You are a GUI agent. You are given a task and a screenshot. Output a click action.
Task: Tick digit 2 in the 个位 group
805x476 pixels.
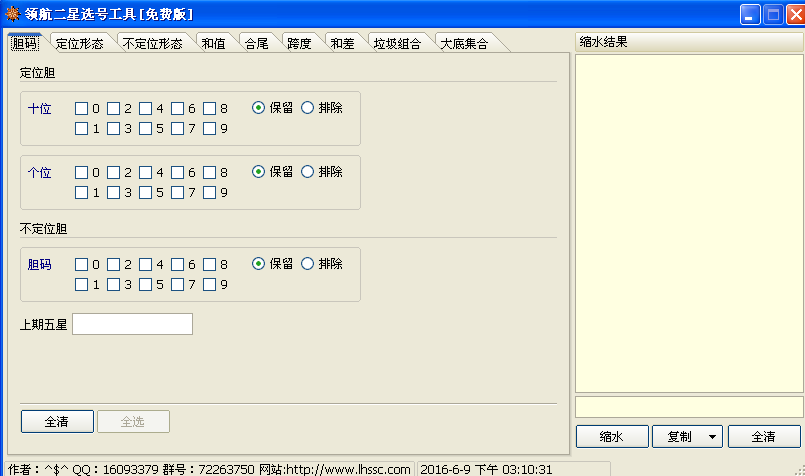click(x=113, y=173)
